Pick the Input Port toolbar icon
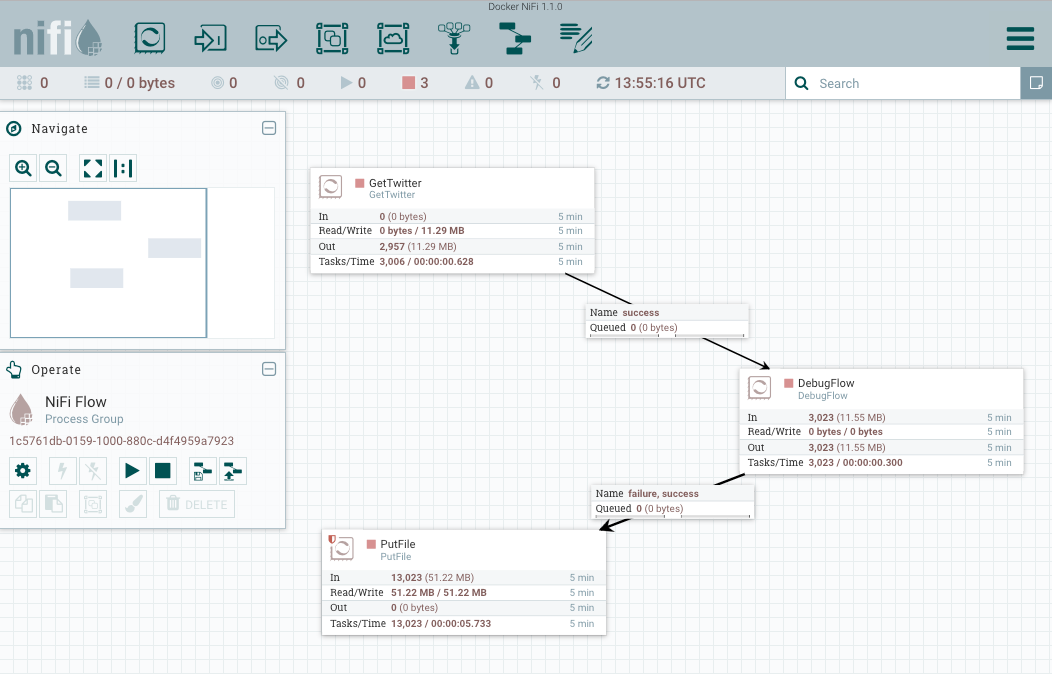 point(210,38)
